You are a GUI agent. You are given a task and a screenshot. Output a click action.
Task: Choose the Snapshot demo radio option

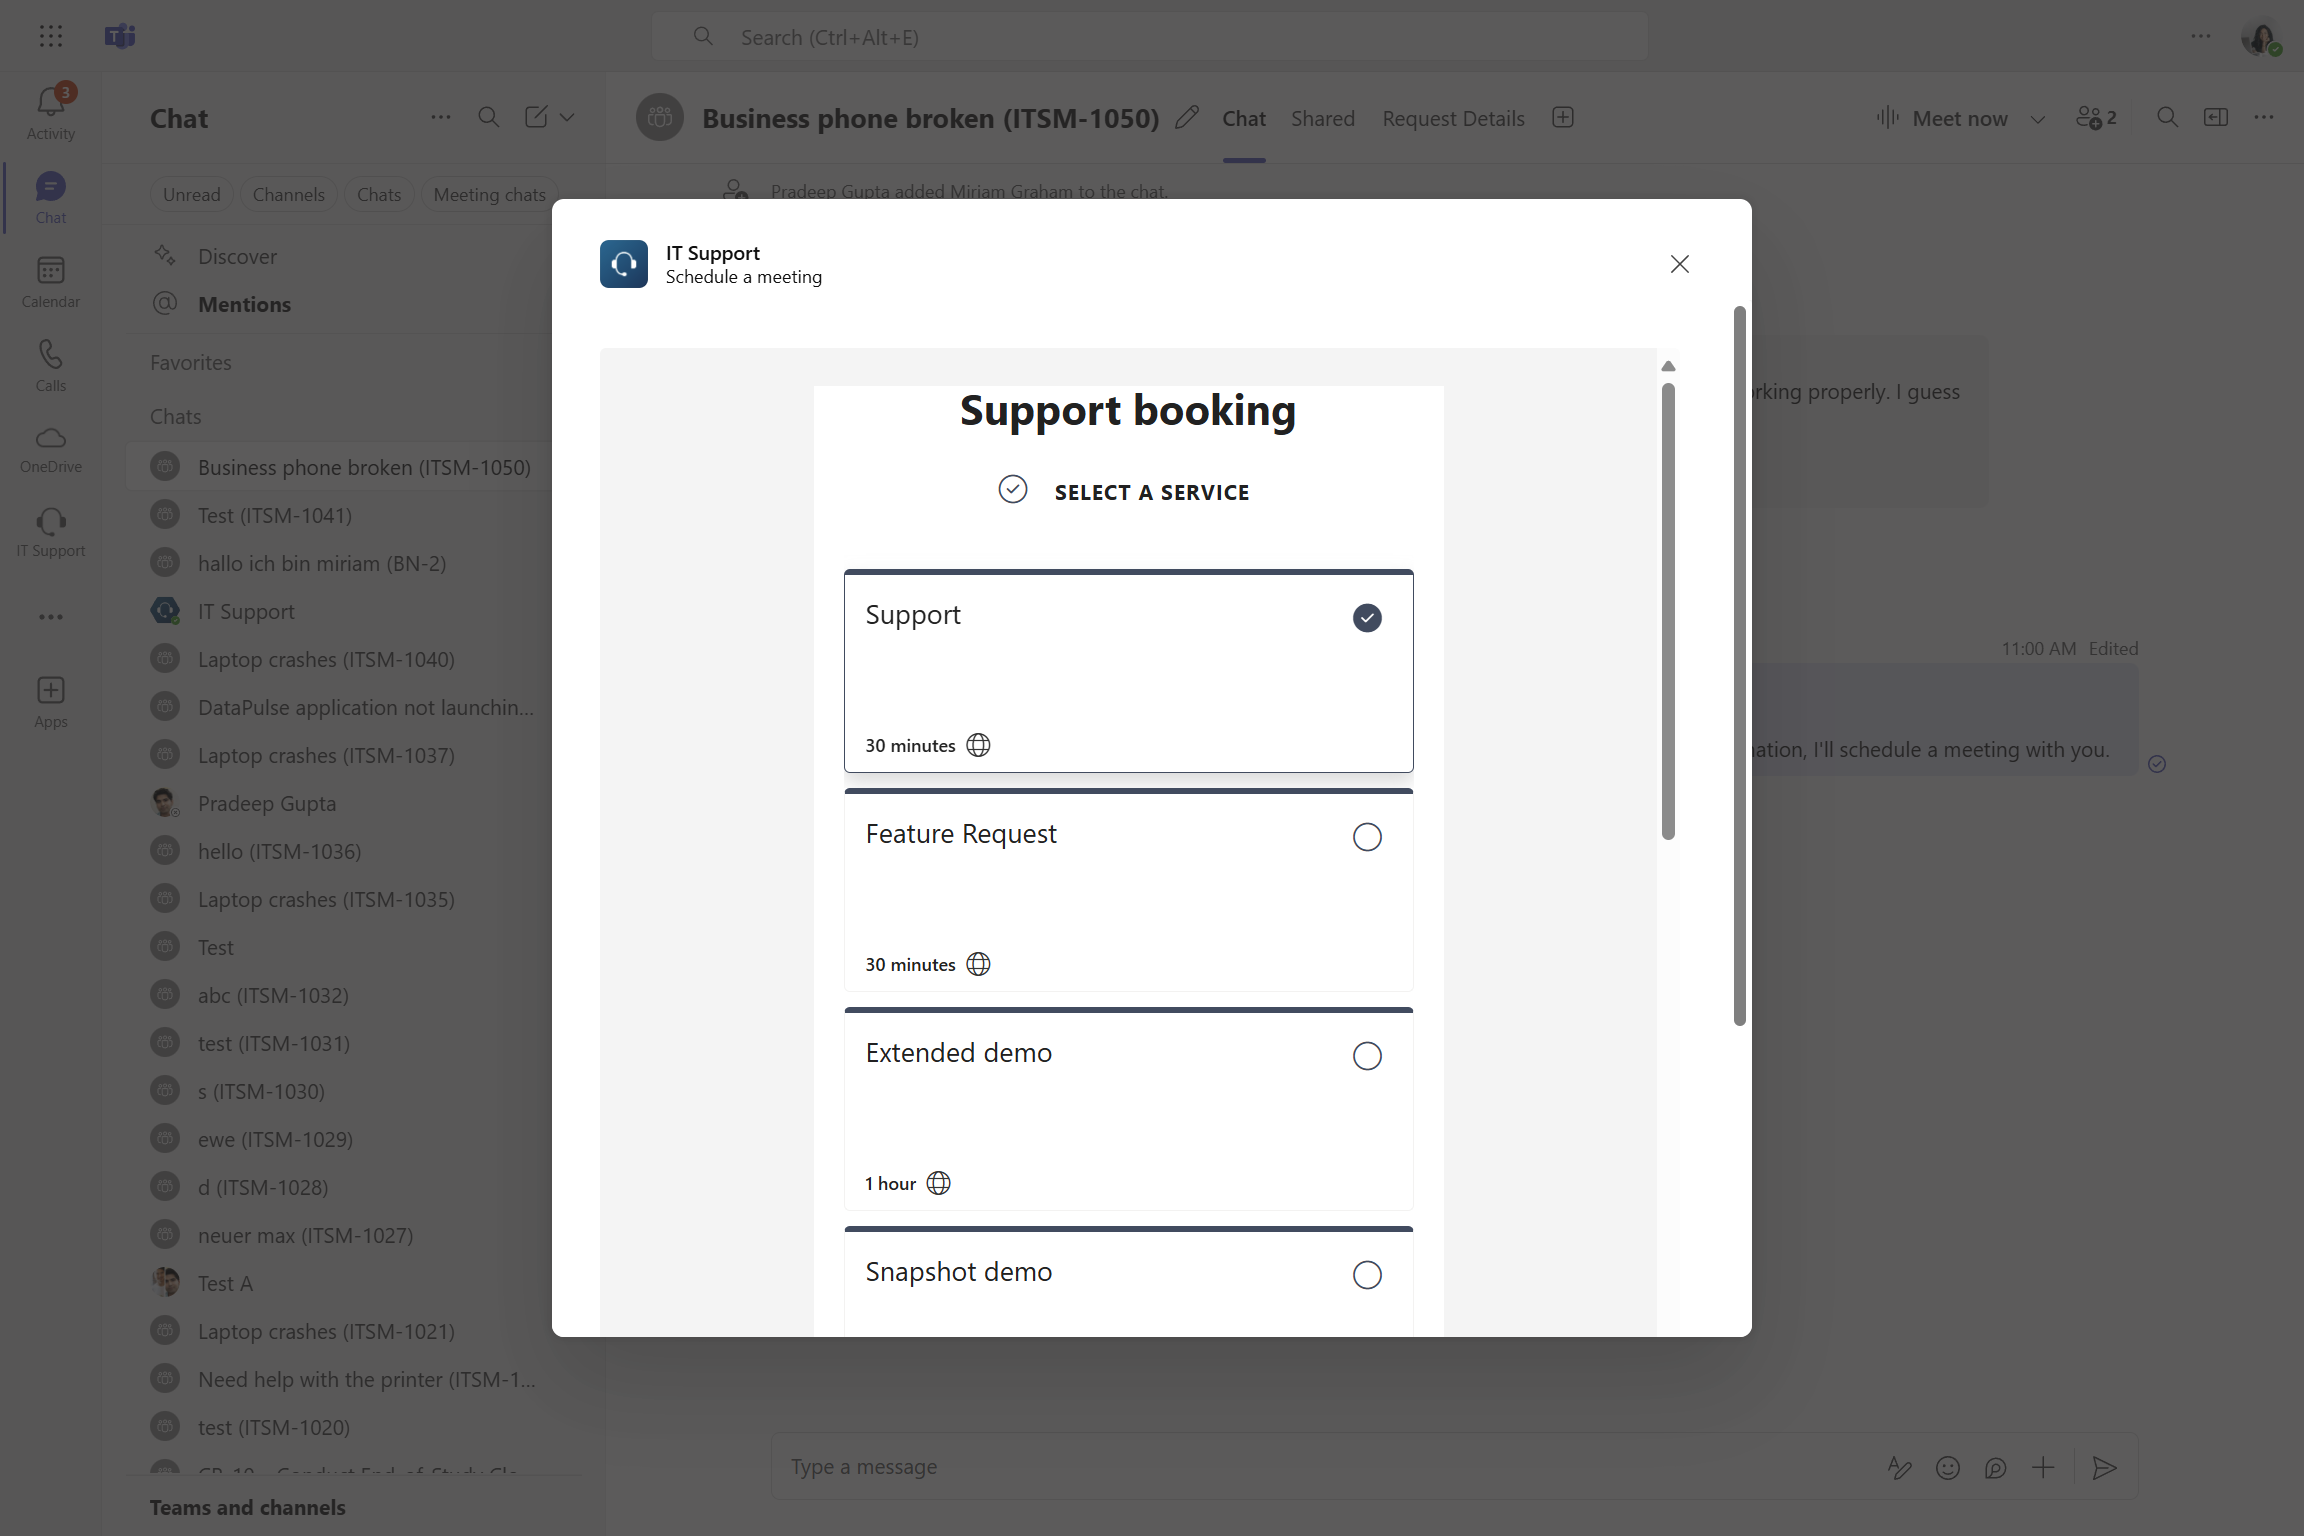tap(1367, 1275)
